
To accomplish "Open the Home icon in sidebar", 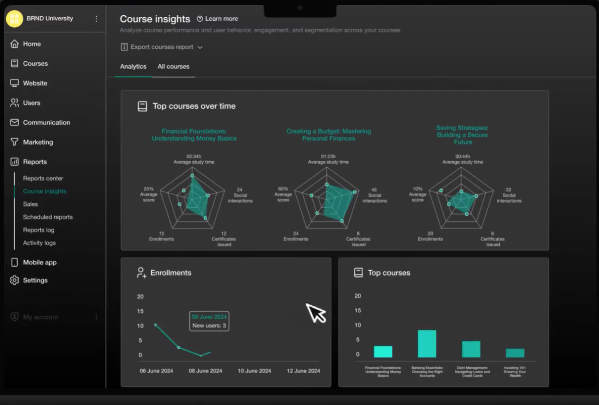I will point(15,44).
